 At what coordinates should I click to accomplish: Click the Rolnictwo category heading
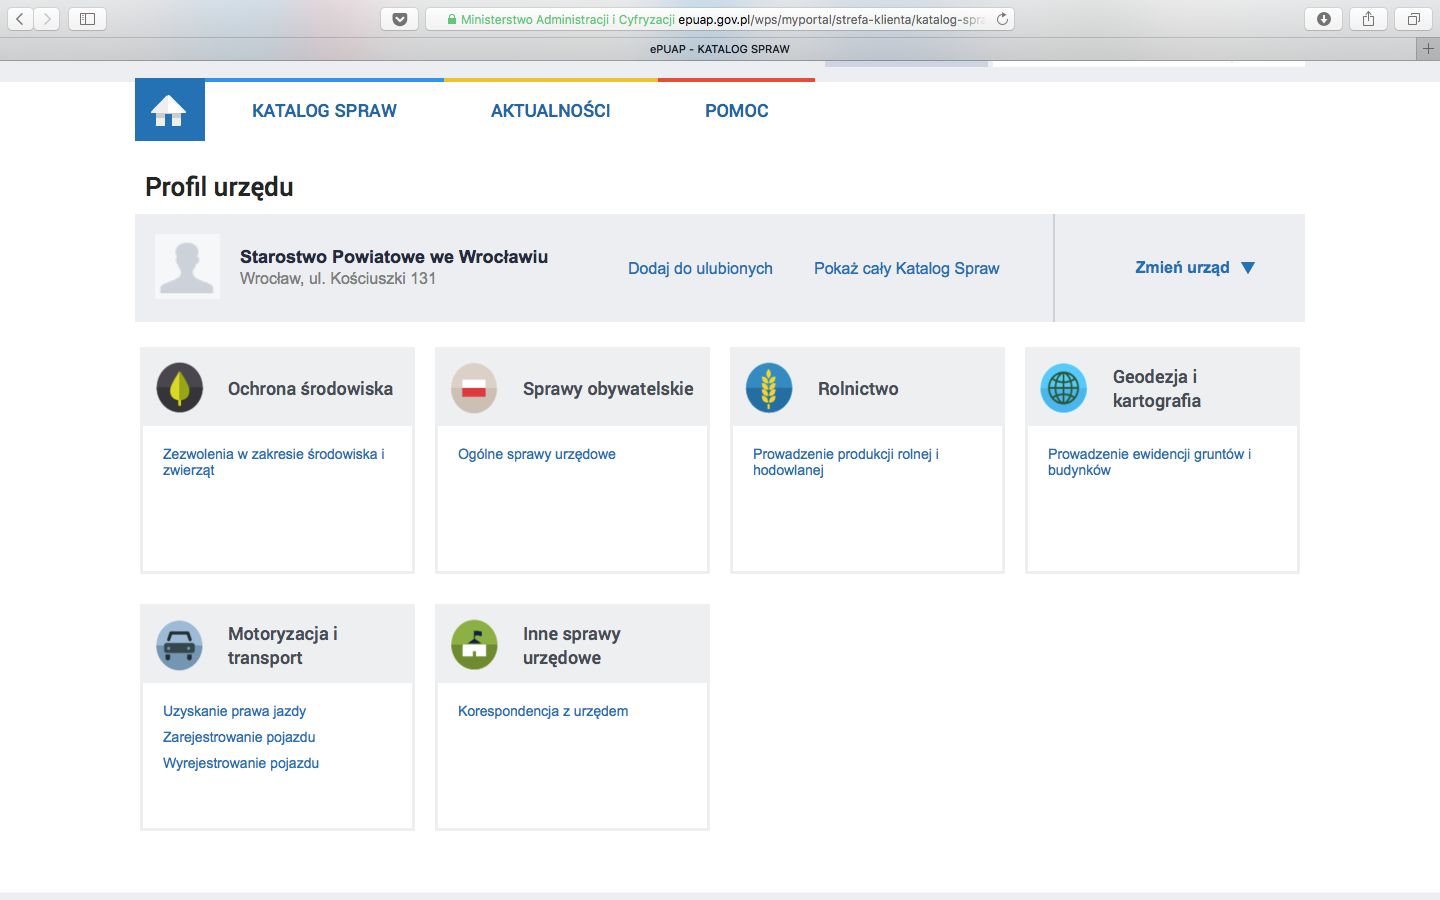pyautogui.click(x=858, y=389)
